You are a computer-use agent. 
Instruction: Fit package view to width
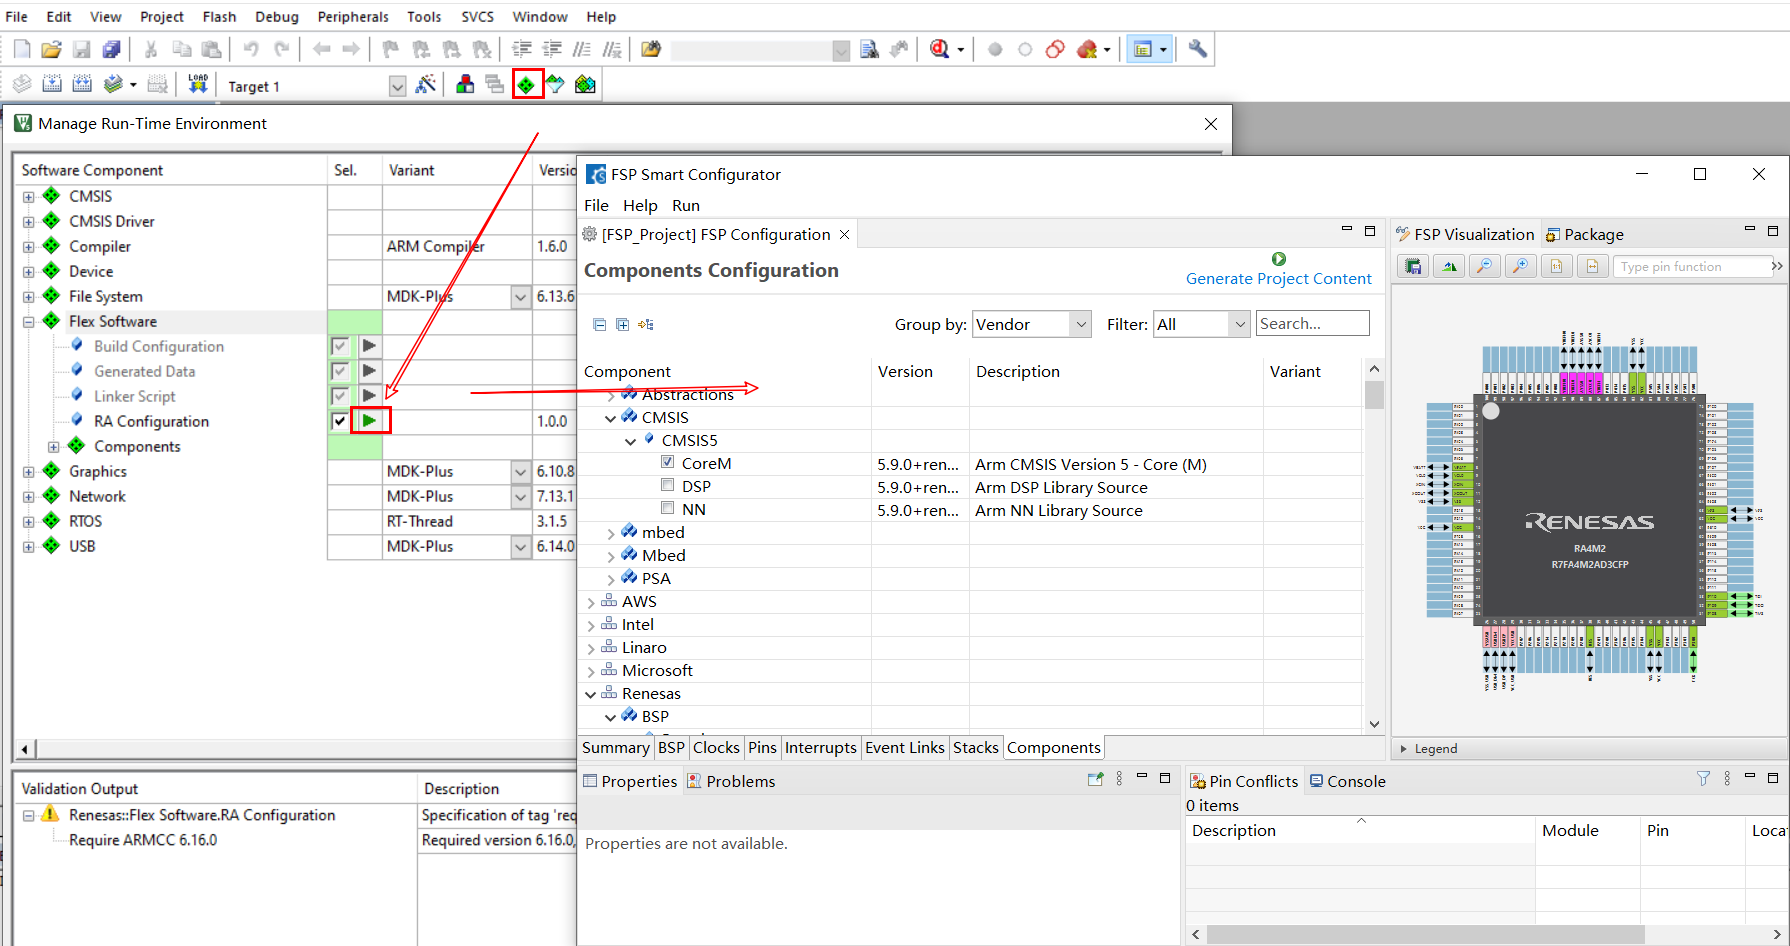pos(1593,266)
